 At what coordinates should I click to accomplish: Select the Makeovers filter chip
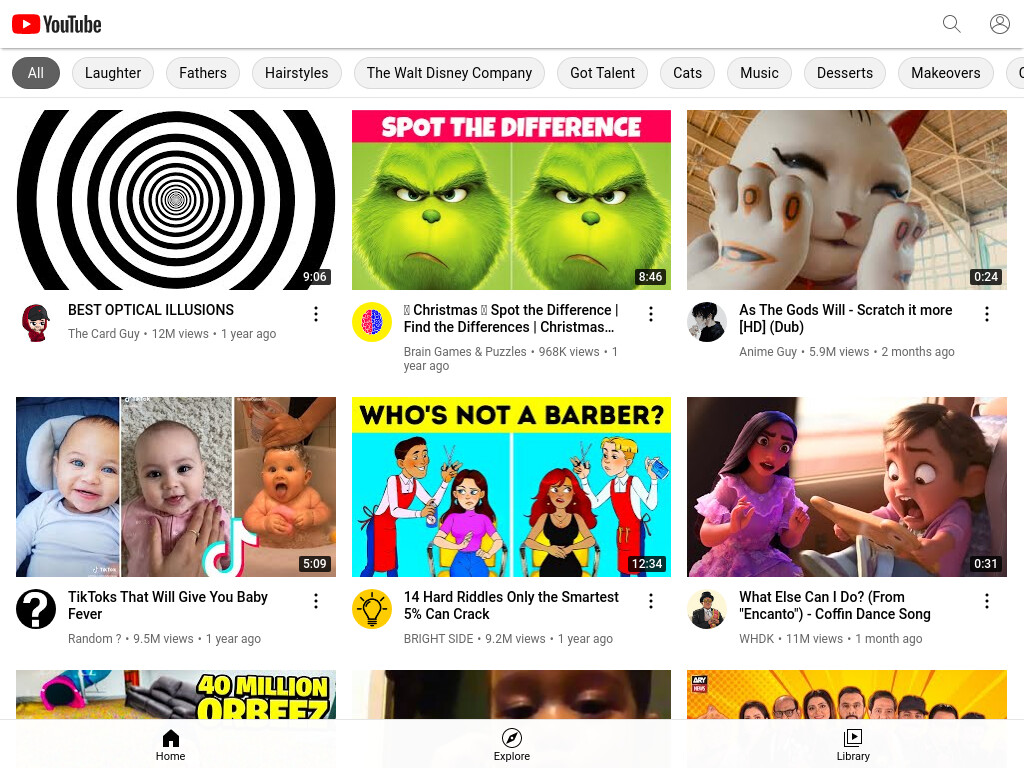click(946, 73)
